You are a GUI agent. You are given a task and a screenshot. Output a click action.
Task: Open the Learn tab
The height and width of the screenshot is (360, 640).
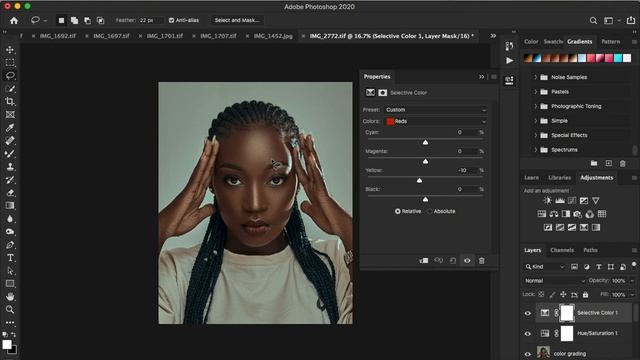[x=531, y=178]
